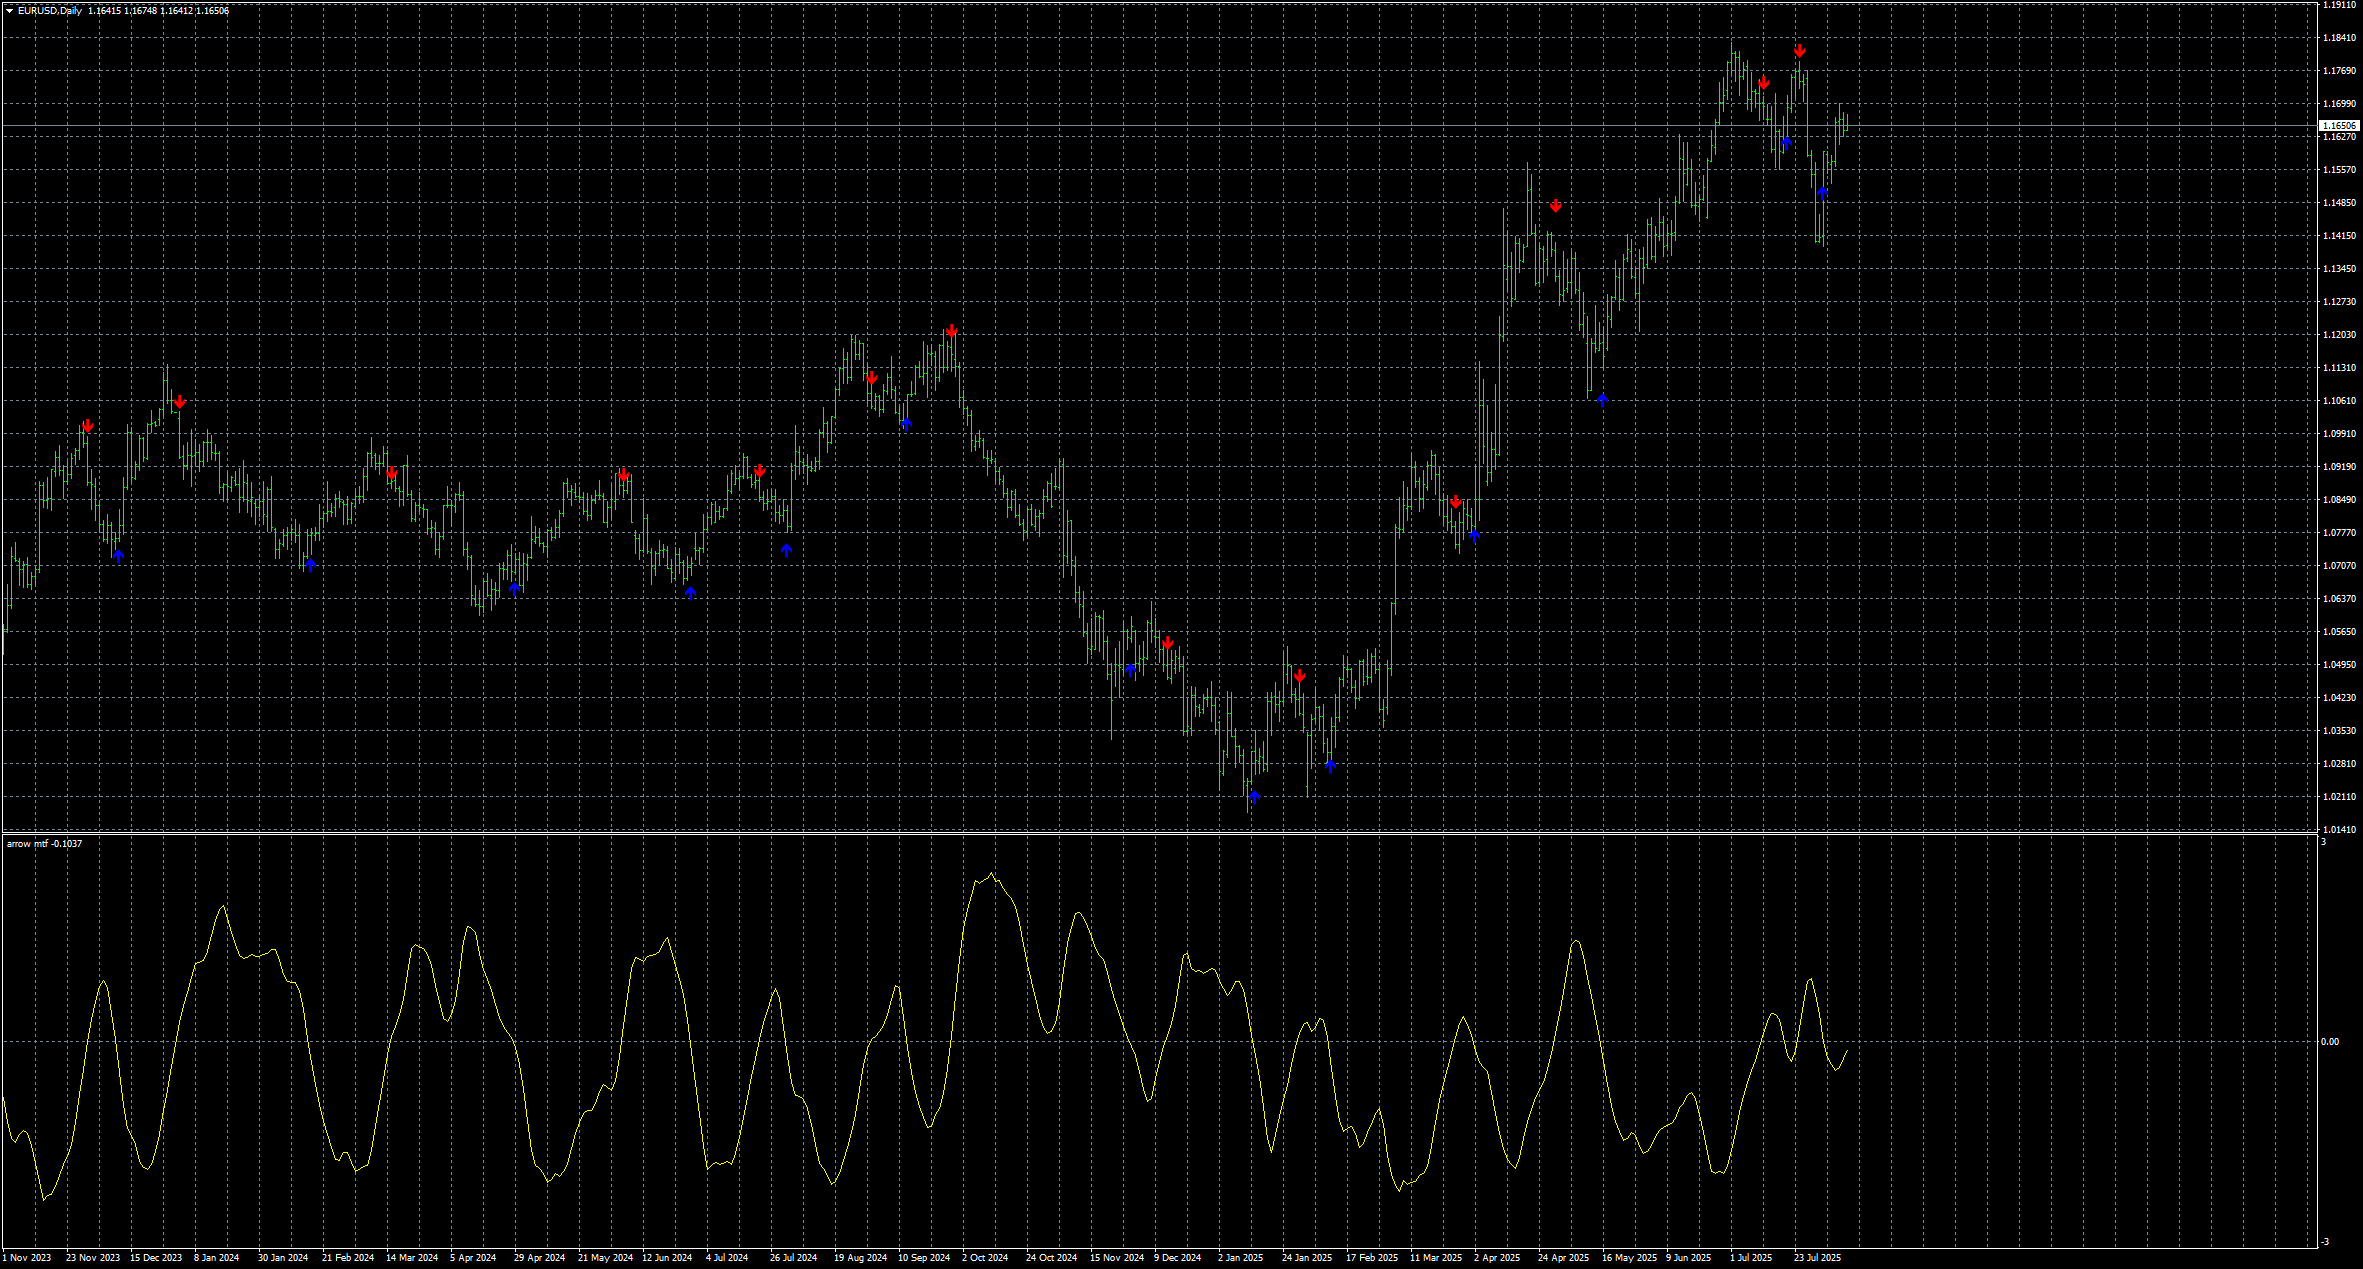Select the current price tag 1.16506
Image resolution: width=2363 pixels, height=1269 pixels.
click(x=2339, y=126)
